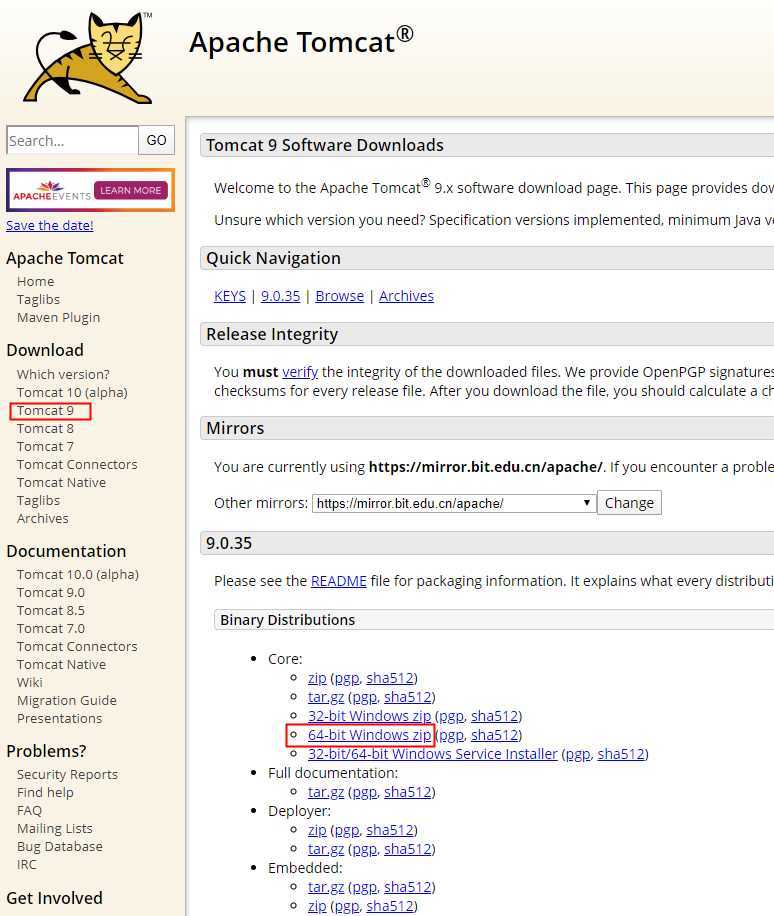Open Taglibs under Download section
Screen dimensions: 774x916
tap(39, 501)
